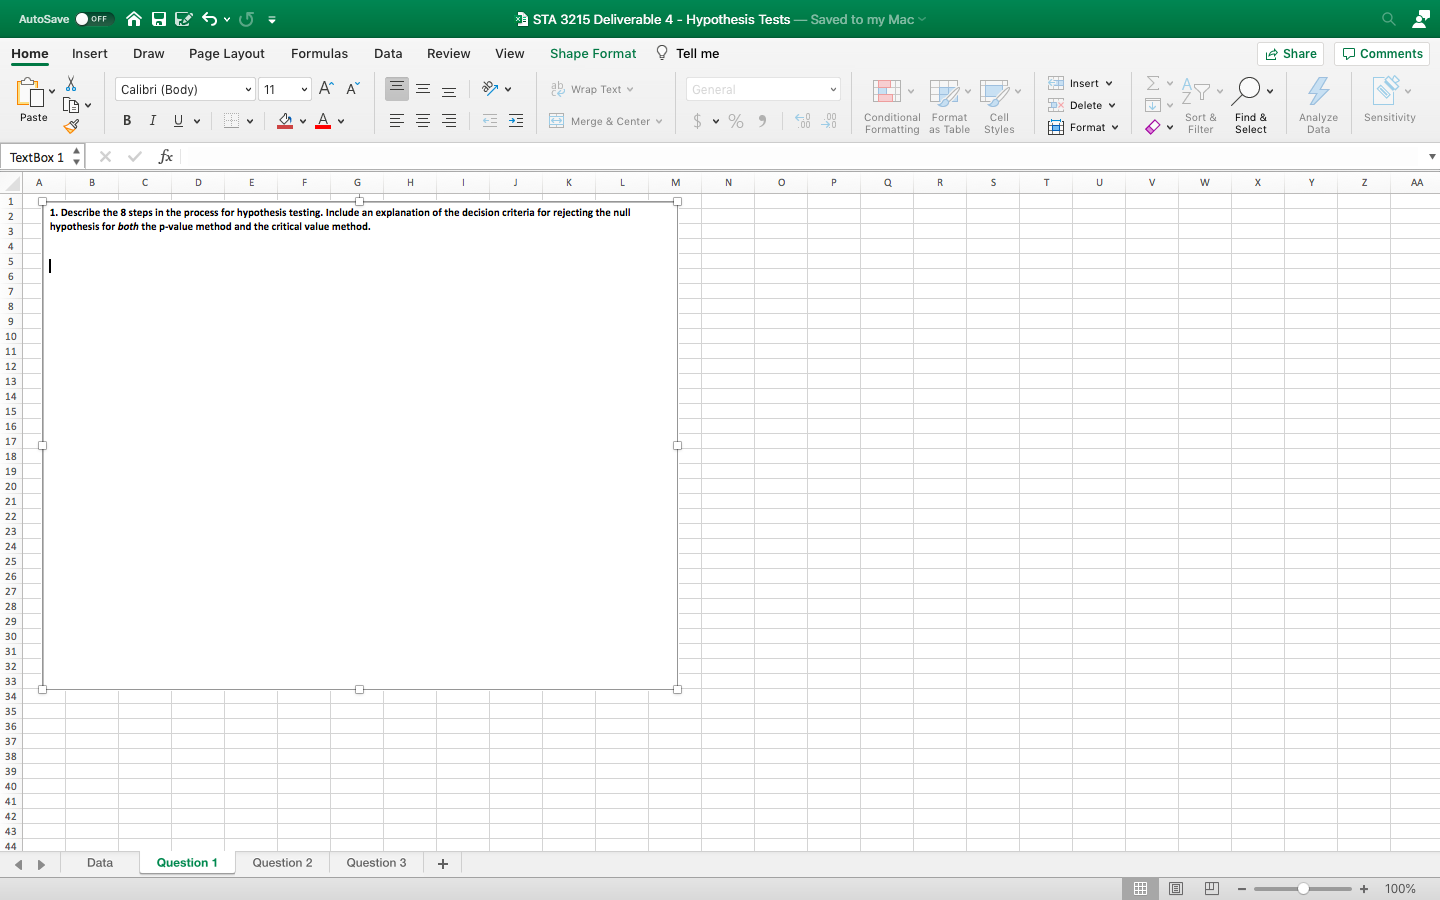Image resolution: width=1440 pixels, height=900 pixels.
Task: Switch to the Page Layout tab
Action: click(x=227, y=54)
